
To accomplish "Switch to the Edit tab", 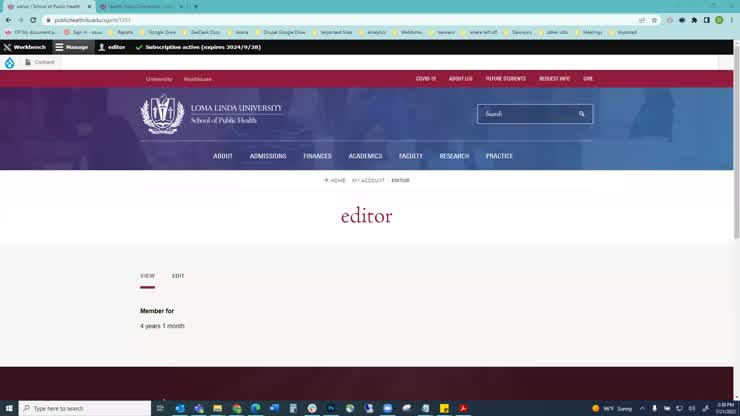I will click(178, 276).
